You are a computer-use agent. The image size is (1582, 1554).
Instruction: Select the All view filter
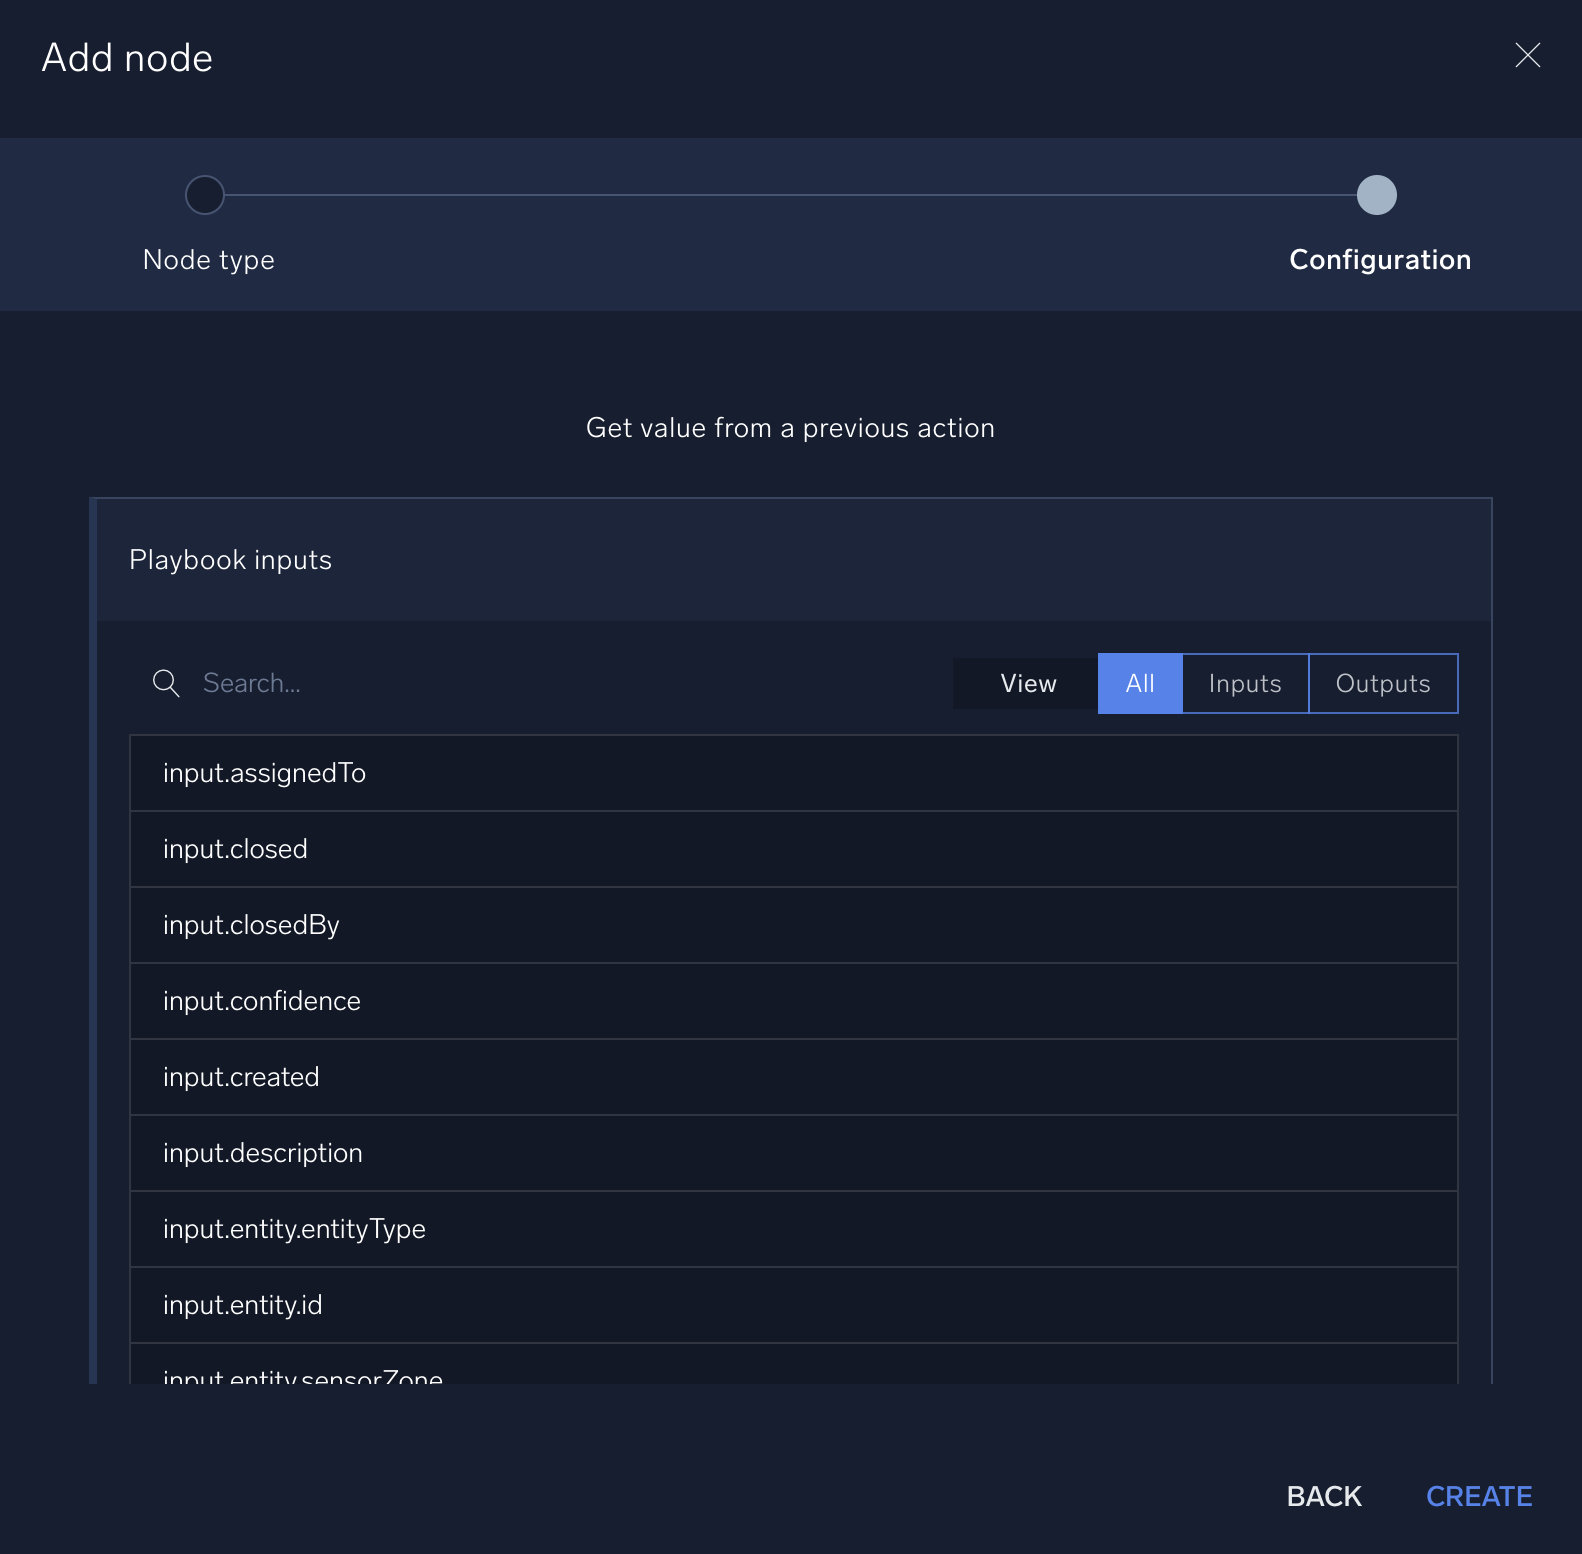pos(1139,683)
